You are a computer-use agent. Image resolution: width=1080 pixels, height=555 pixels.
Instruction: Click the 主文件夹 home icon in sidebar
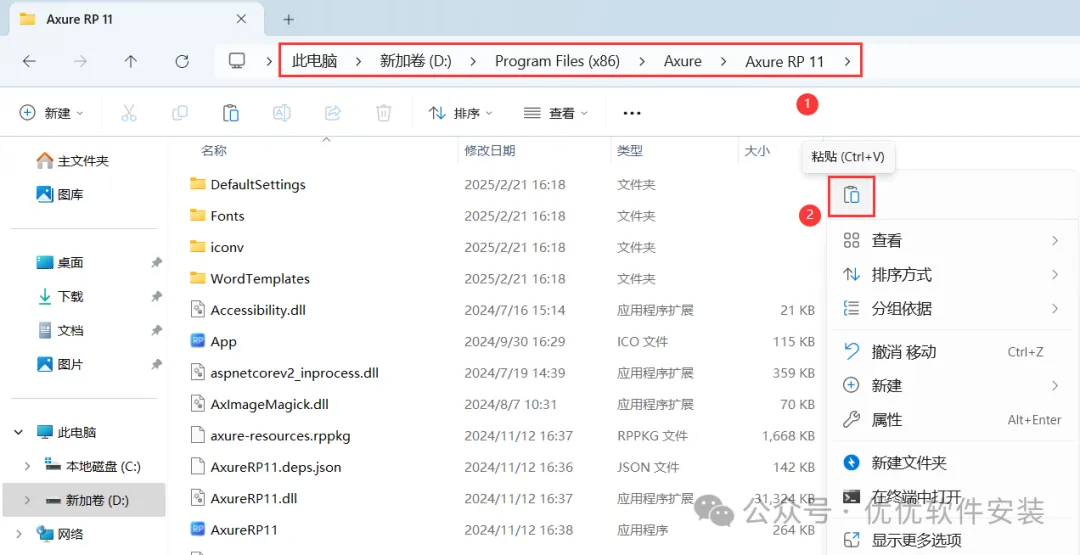45,161
